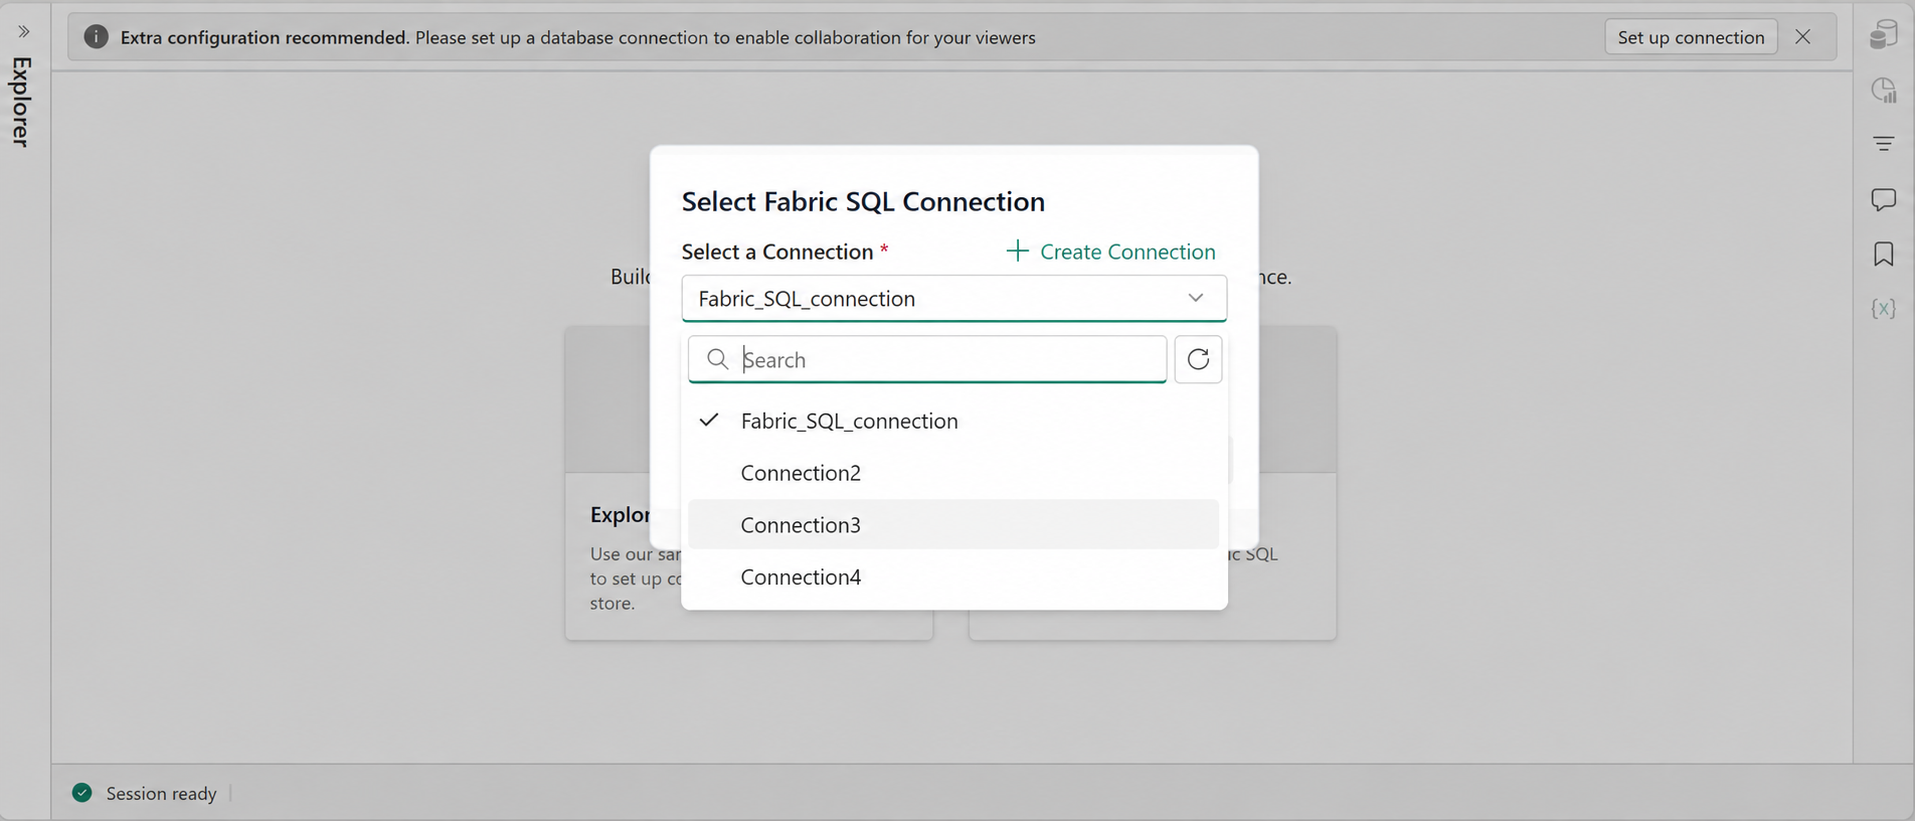Refresh the connection list
The height and width of the screenshot is (821, 1915).
pyautogui.click(x=1198, y=359)
